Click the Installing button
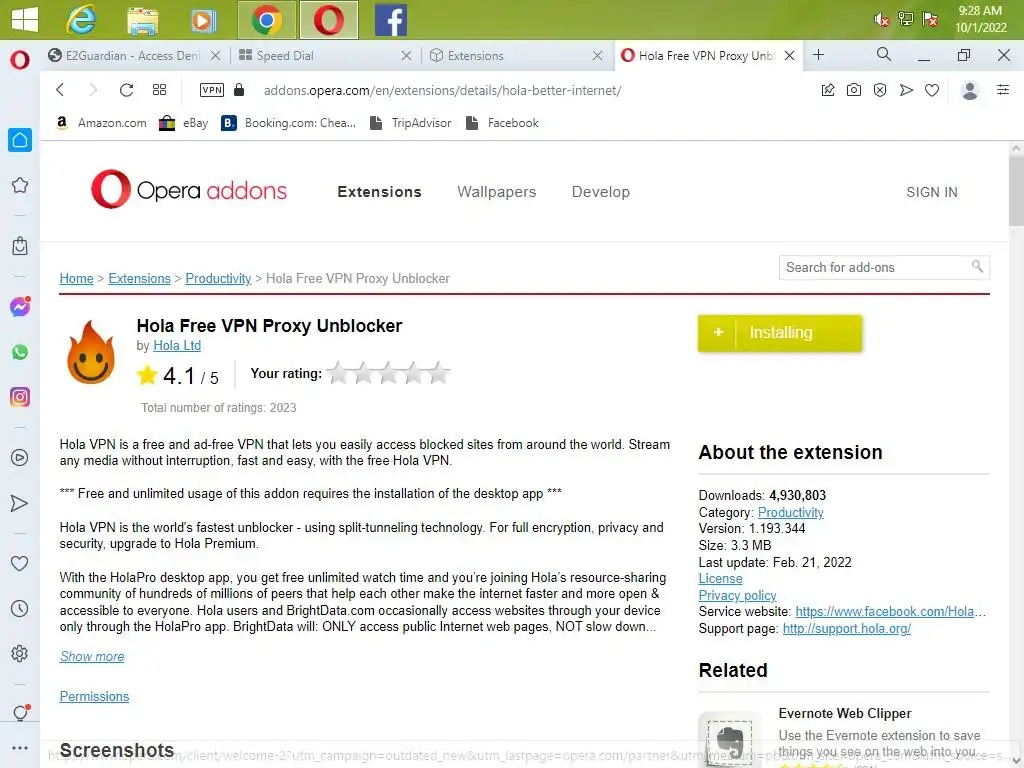 (780, 333)
